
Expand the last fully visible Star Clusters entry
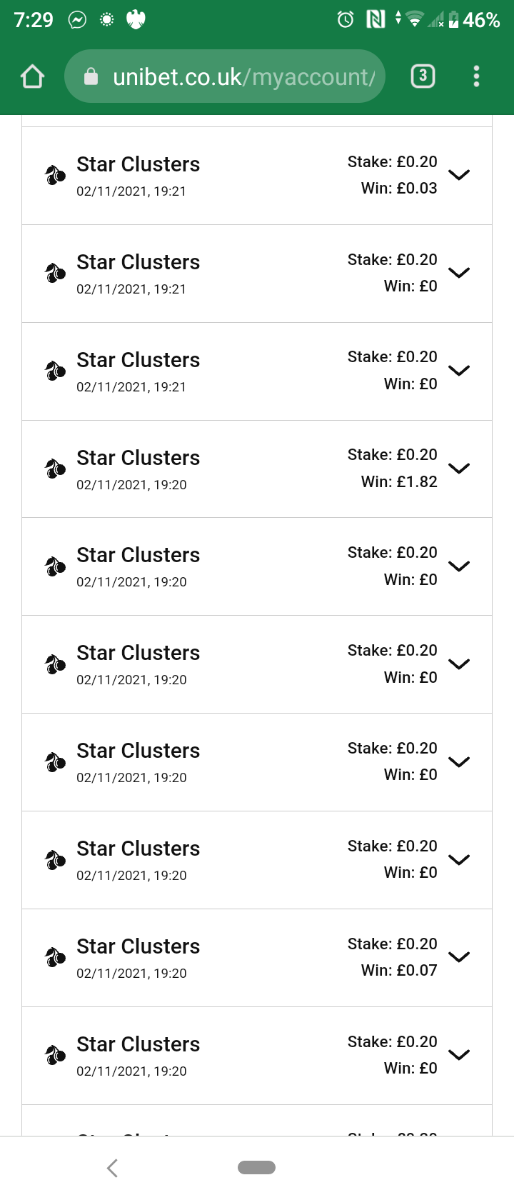[459, 1054]
